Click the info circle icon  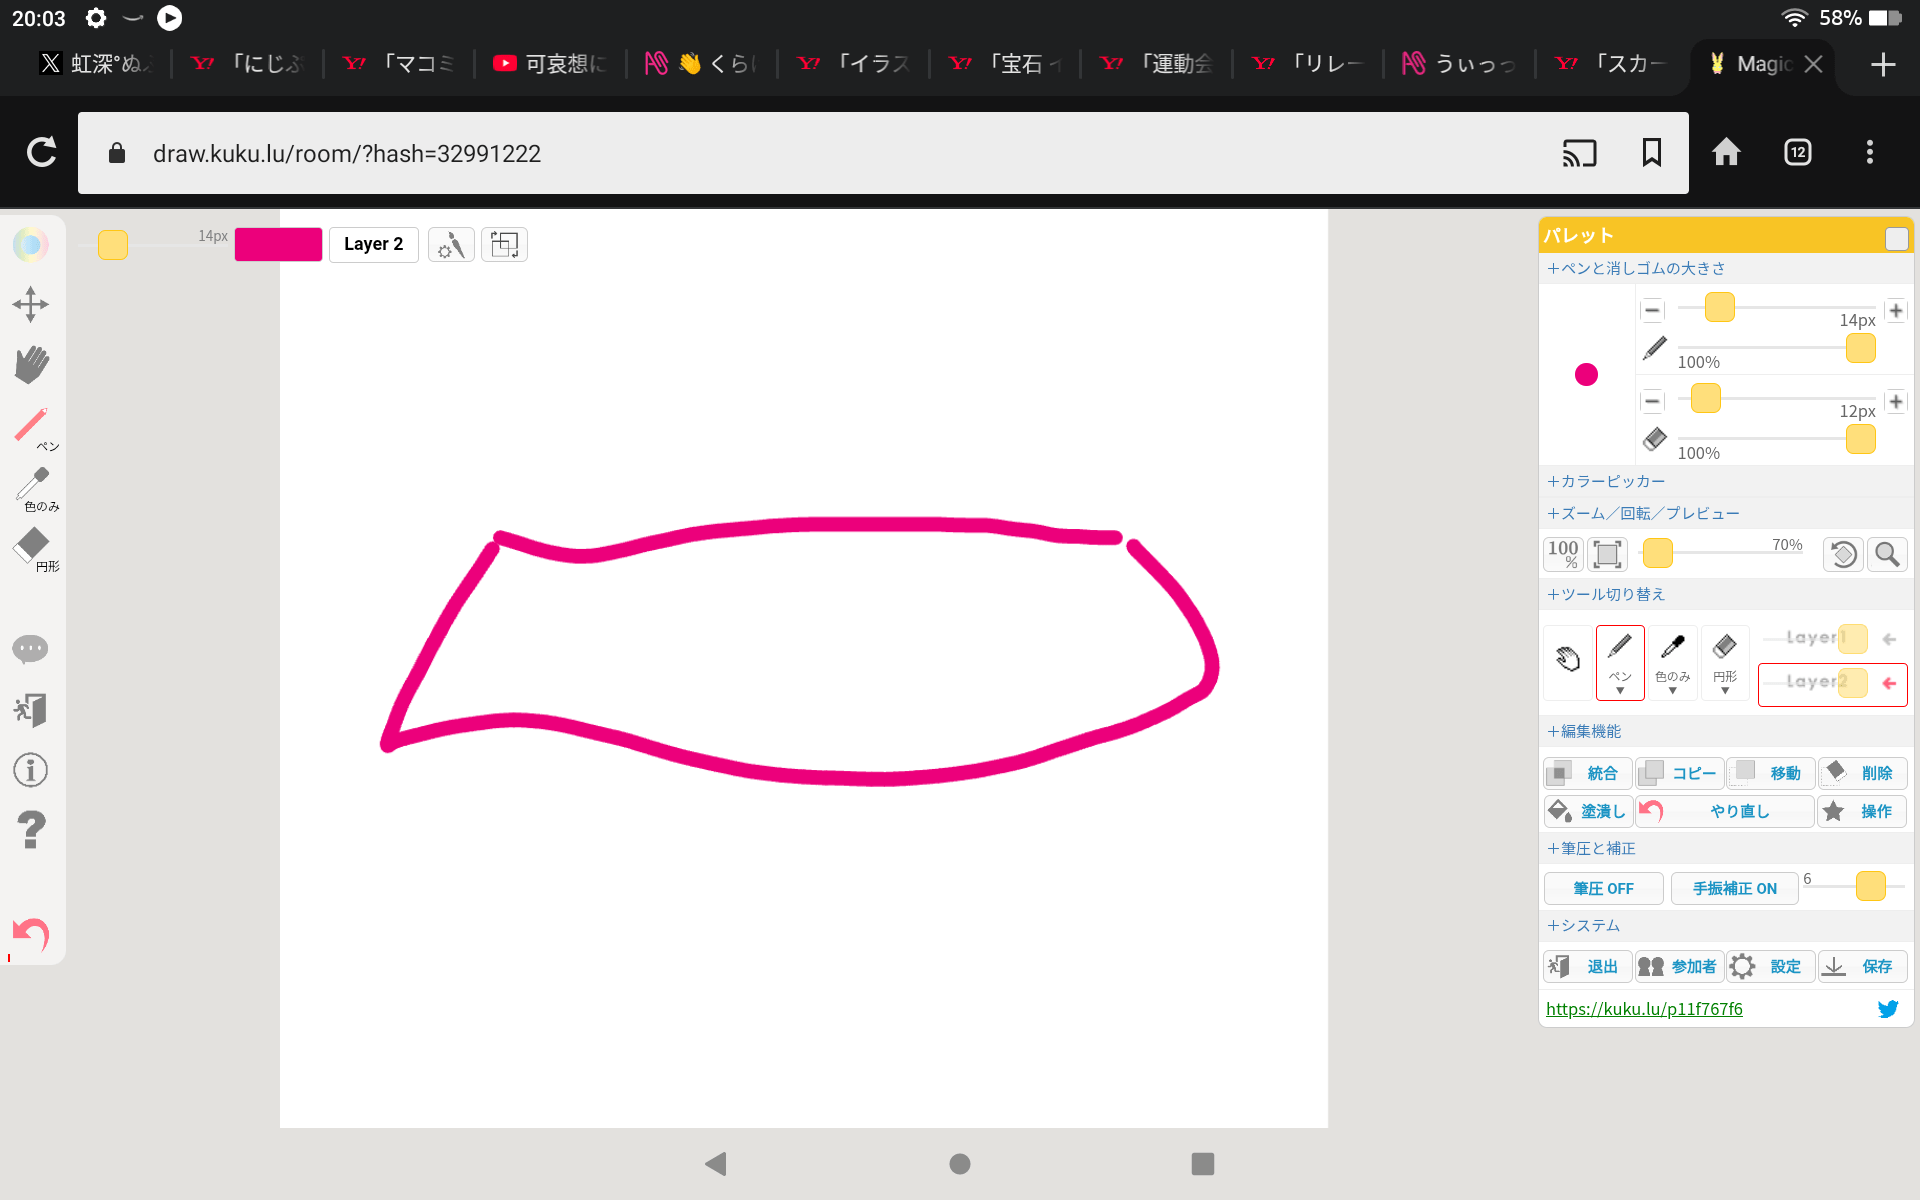click(31, 770)
